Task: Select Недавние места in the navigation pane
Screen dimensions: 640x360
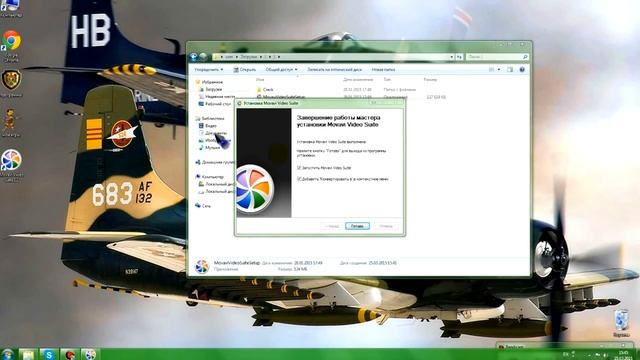Action: point(217,97)
